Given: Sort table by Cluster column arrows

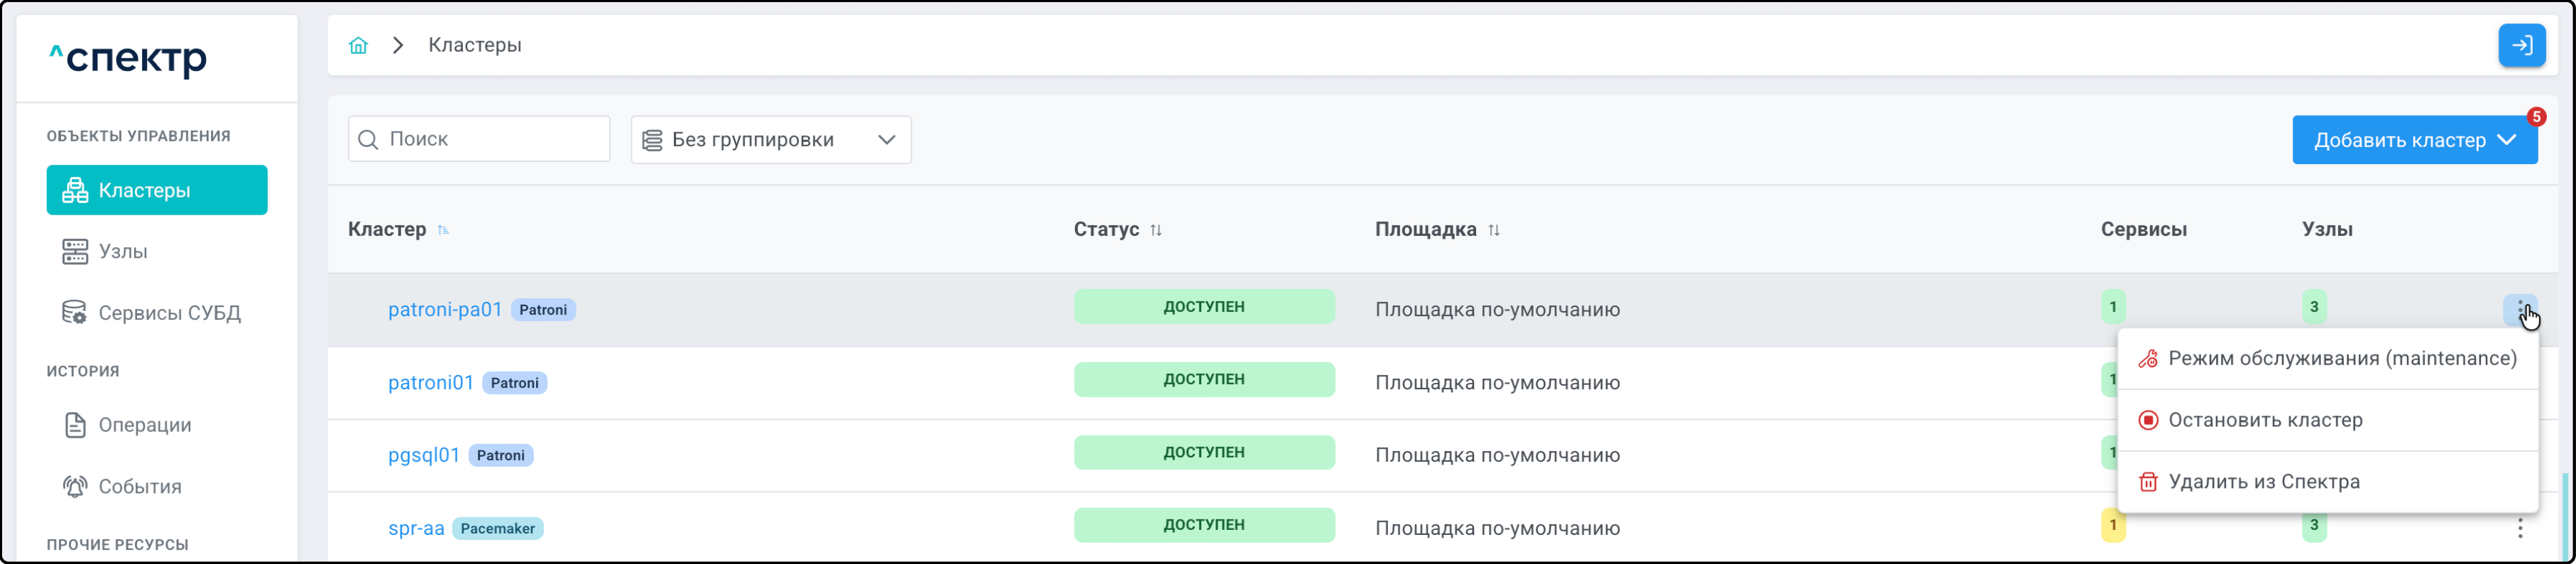Looking at the screenshot, I should pos(443,230).
